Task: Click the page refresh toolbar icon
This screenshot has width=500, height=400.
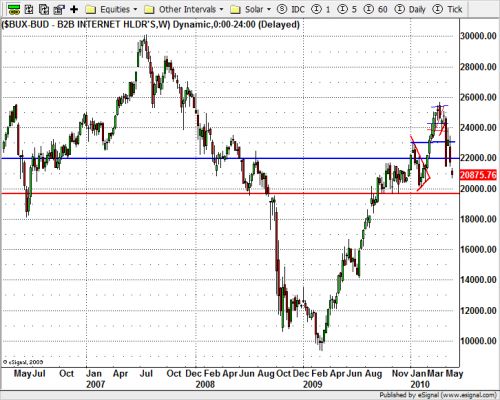Action: (x=44, y=9)
